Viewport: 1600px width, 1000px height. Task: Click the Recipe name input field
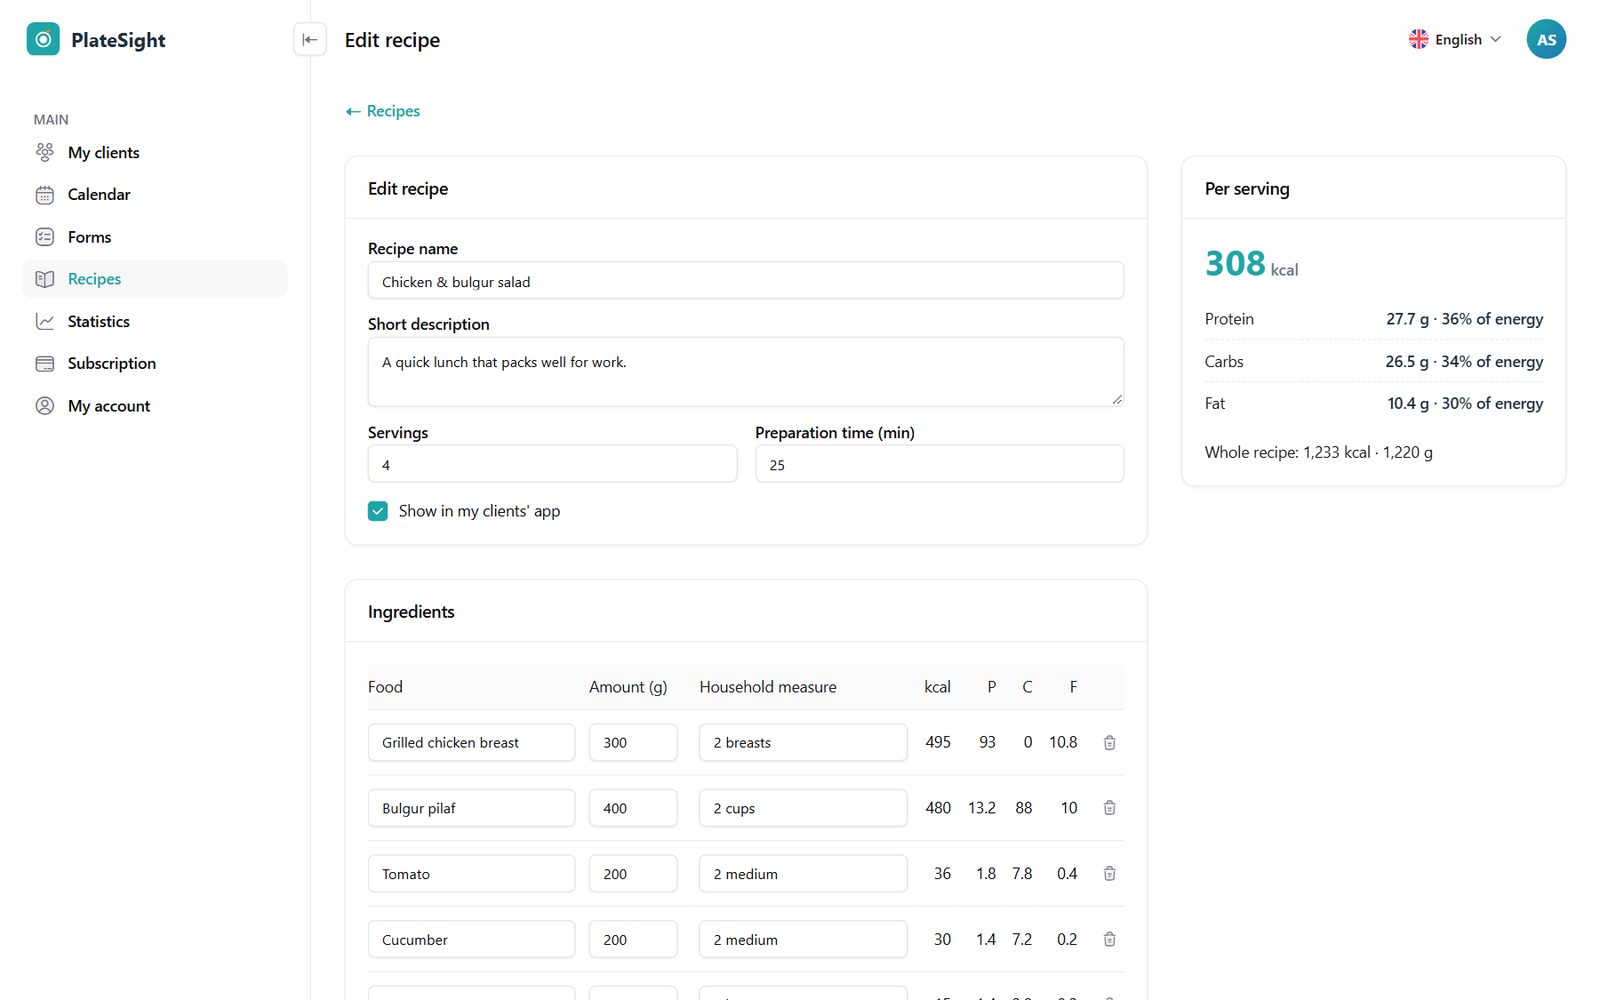point(745,280)
